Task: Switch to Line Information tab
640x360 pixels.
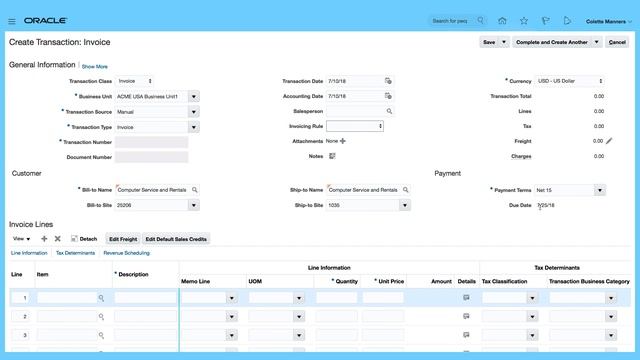Action: (29, 253)
